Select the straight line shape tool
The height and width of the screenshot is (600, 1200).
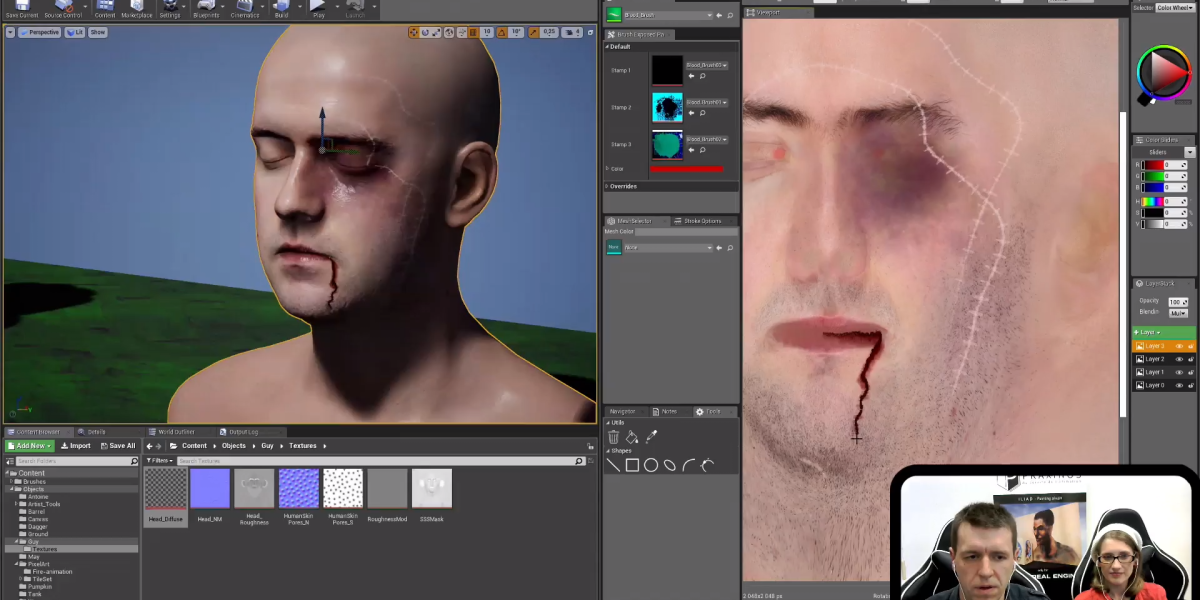pos(614,465)
